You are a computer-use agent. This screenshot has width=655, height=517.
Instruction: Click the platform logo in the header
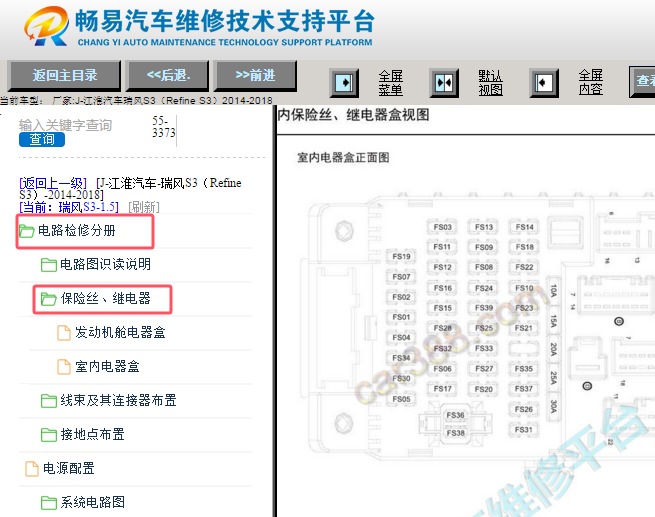point(199,26)
